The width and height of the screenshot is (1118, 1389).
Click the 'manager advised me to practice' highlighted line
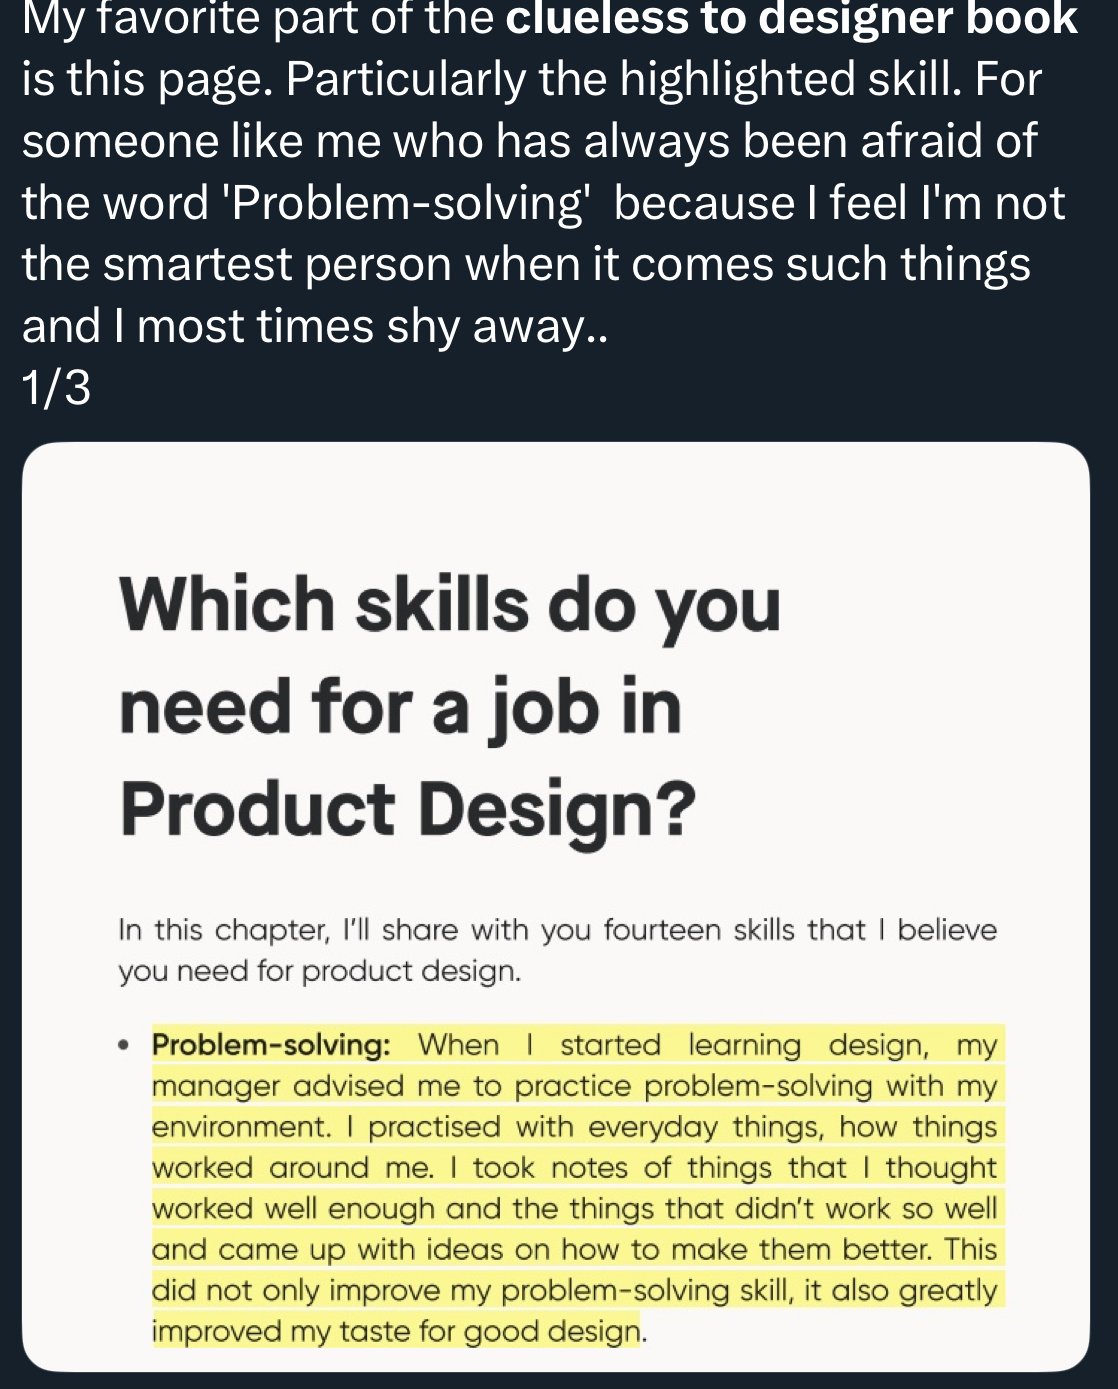[393, 1087]
